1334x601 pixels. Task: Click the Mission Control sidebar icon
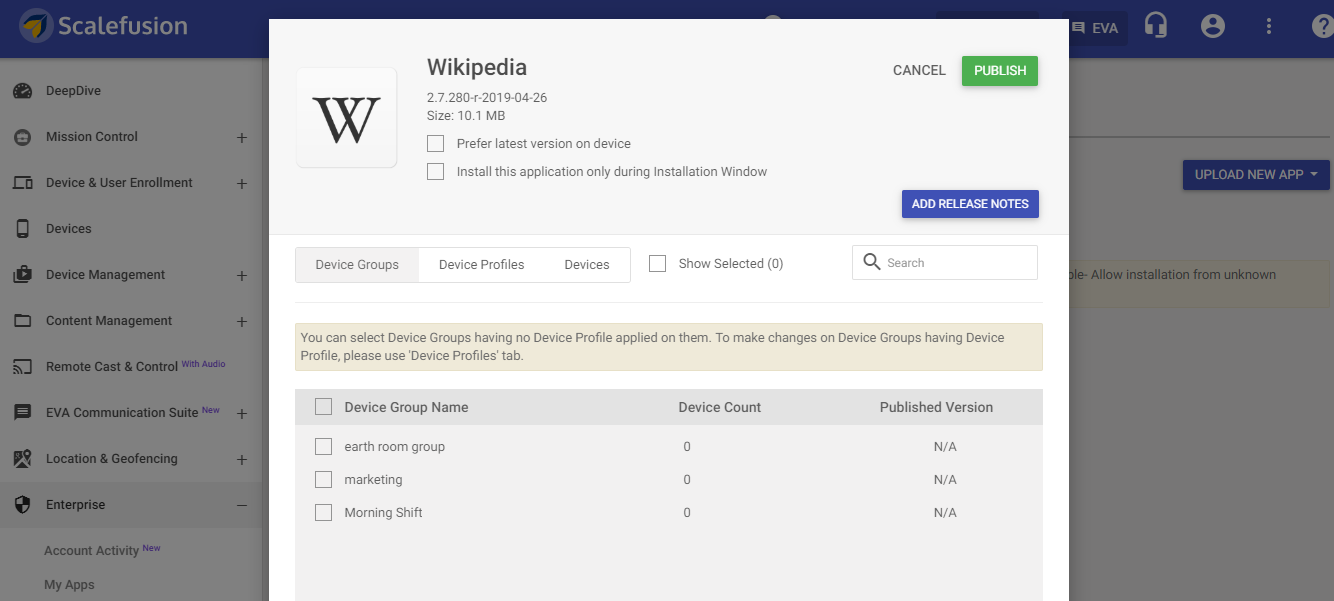tap(23, 137)
